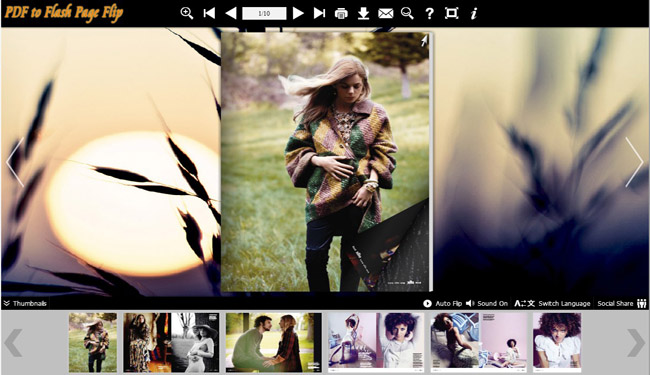Switch to fullscreen mode
Screen dimensions: 650x375
point(451,13)
